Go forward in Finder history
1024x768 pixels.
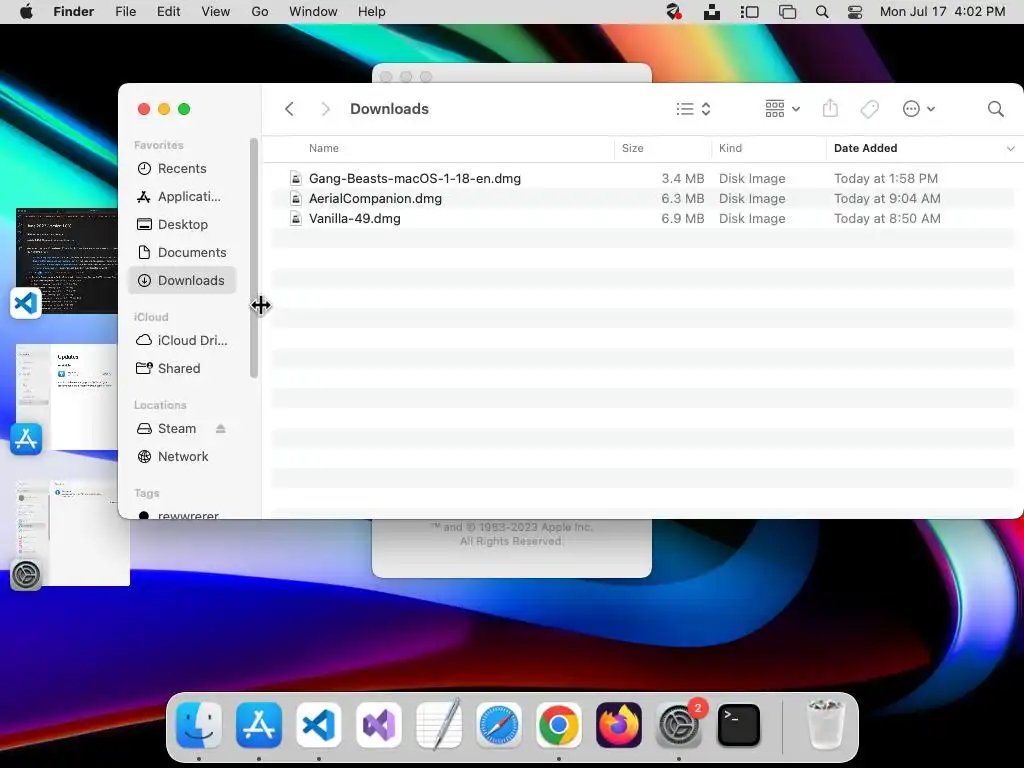(x=325, y=109)
